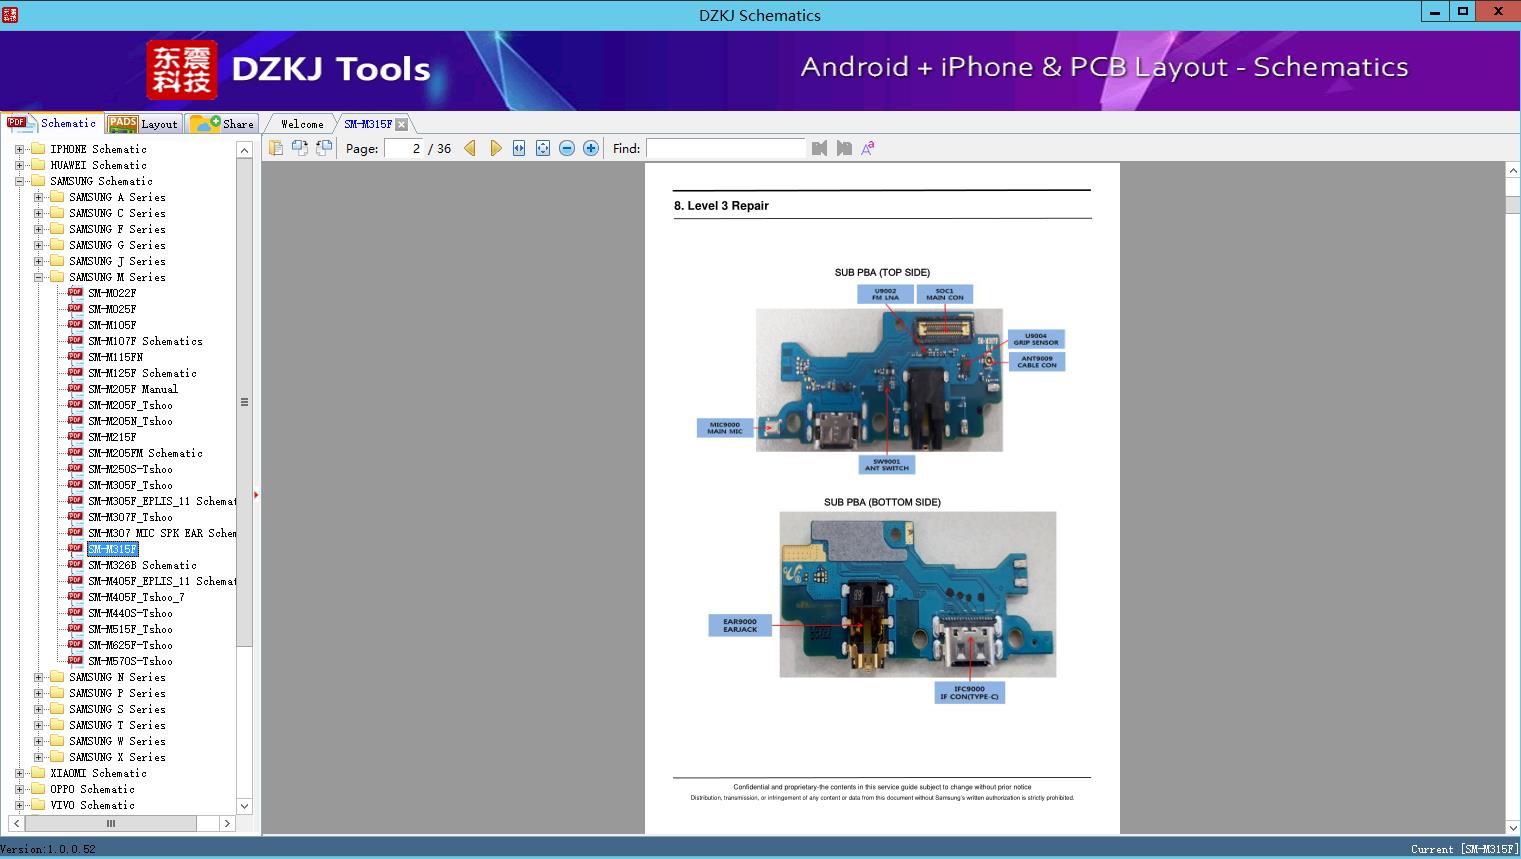The width and height of the screenshot is (1521, 859).
Task: Fit page to width
Action: point(519,148)
